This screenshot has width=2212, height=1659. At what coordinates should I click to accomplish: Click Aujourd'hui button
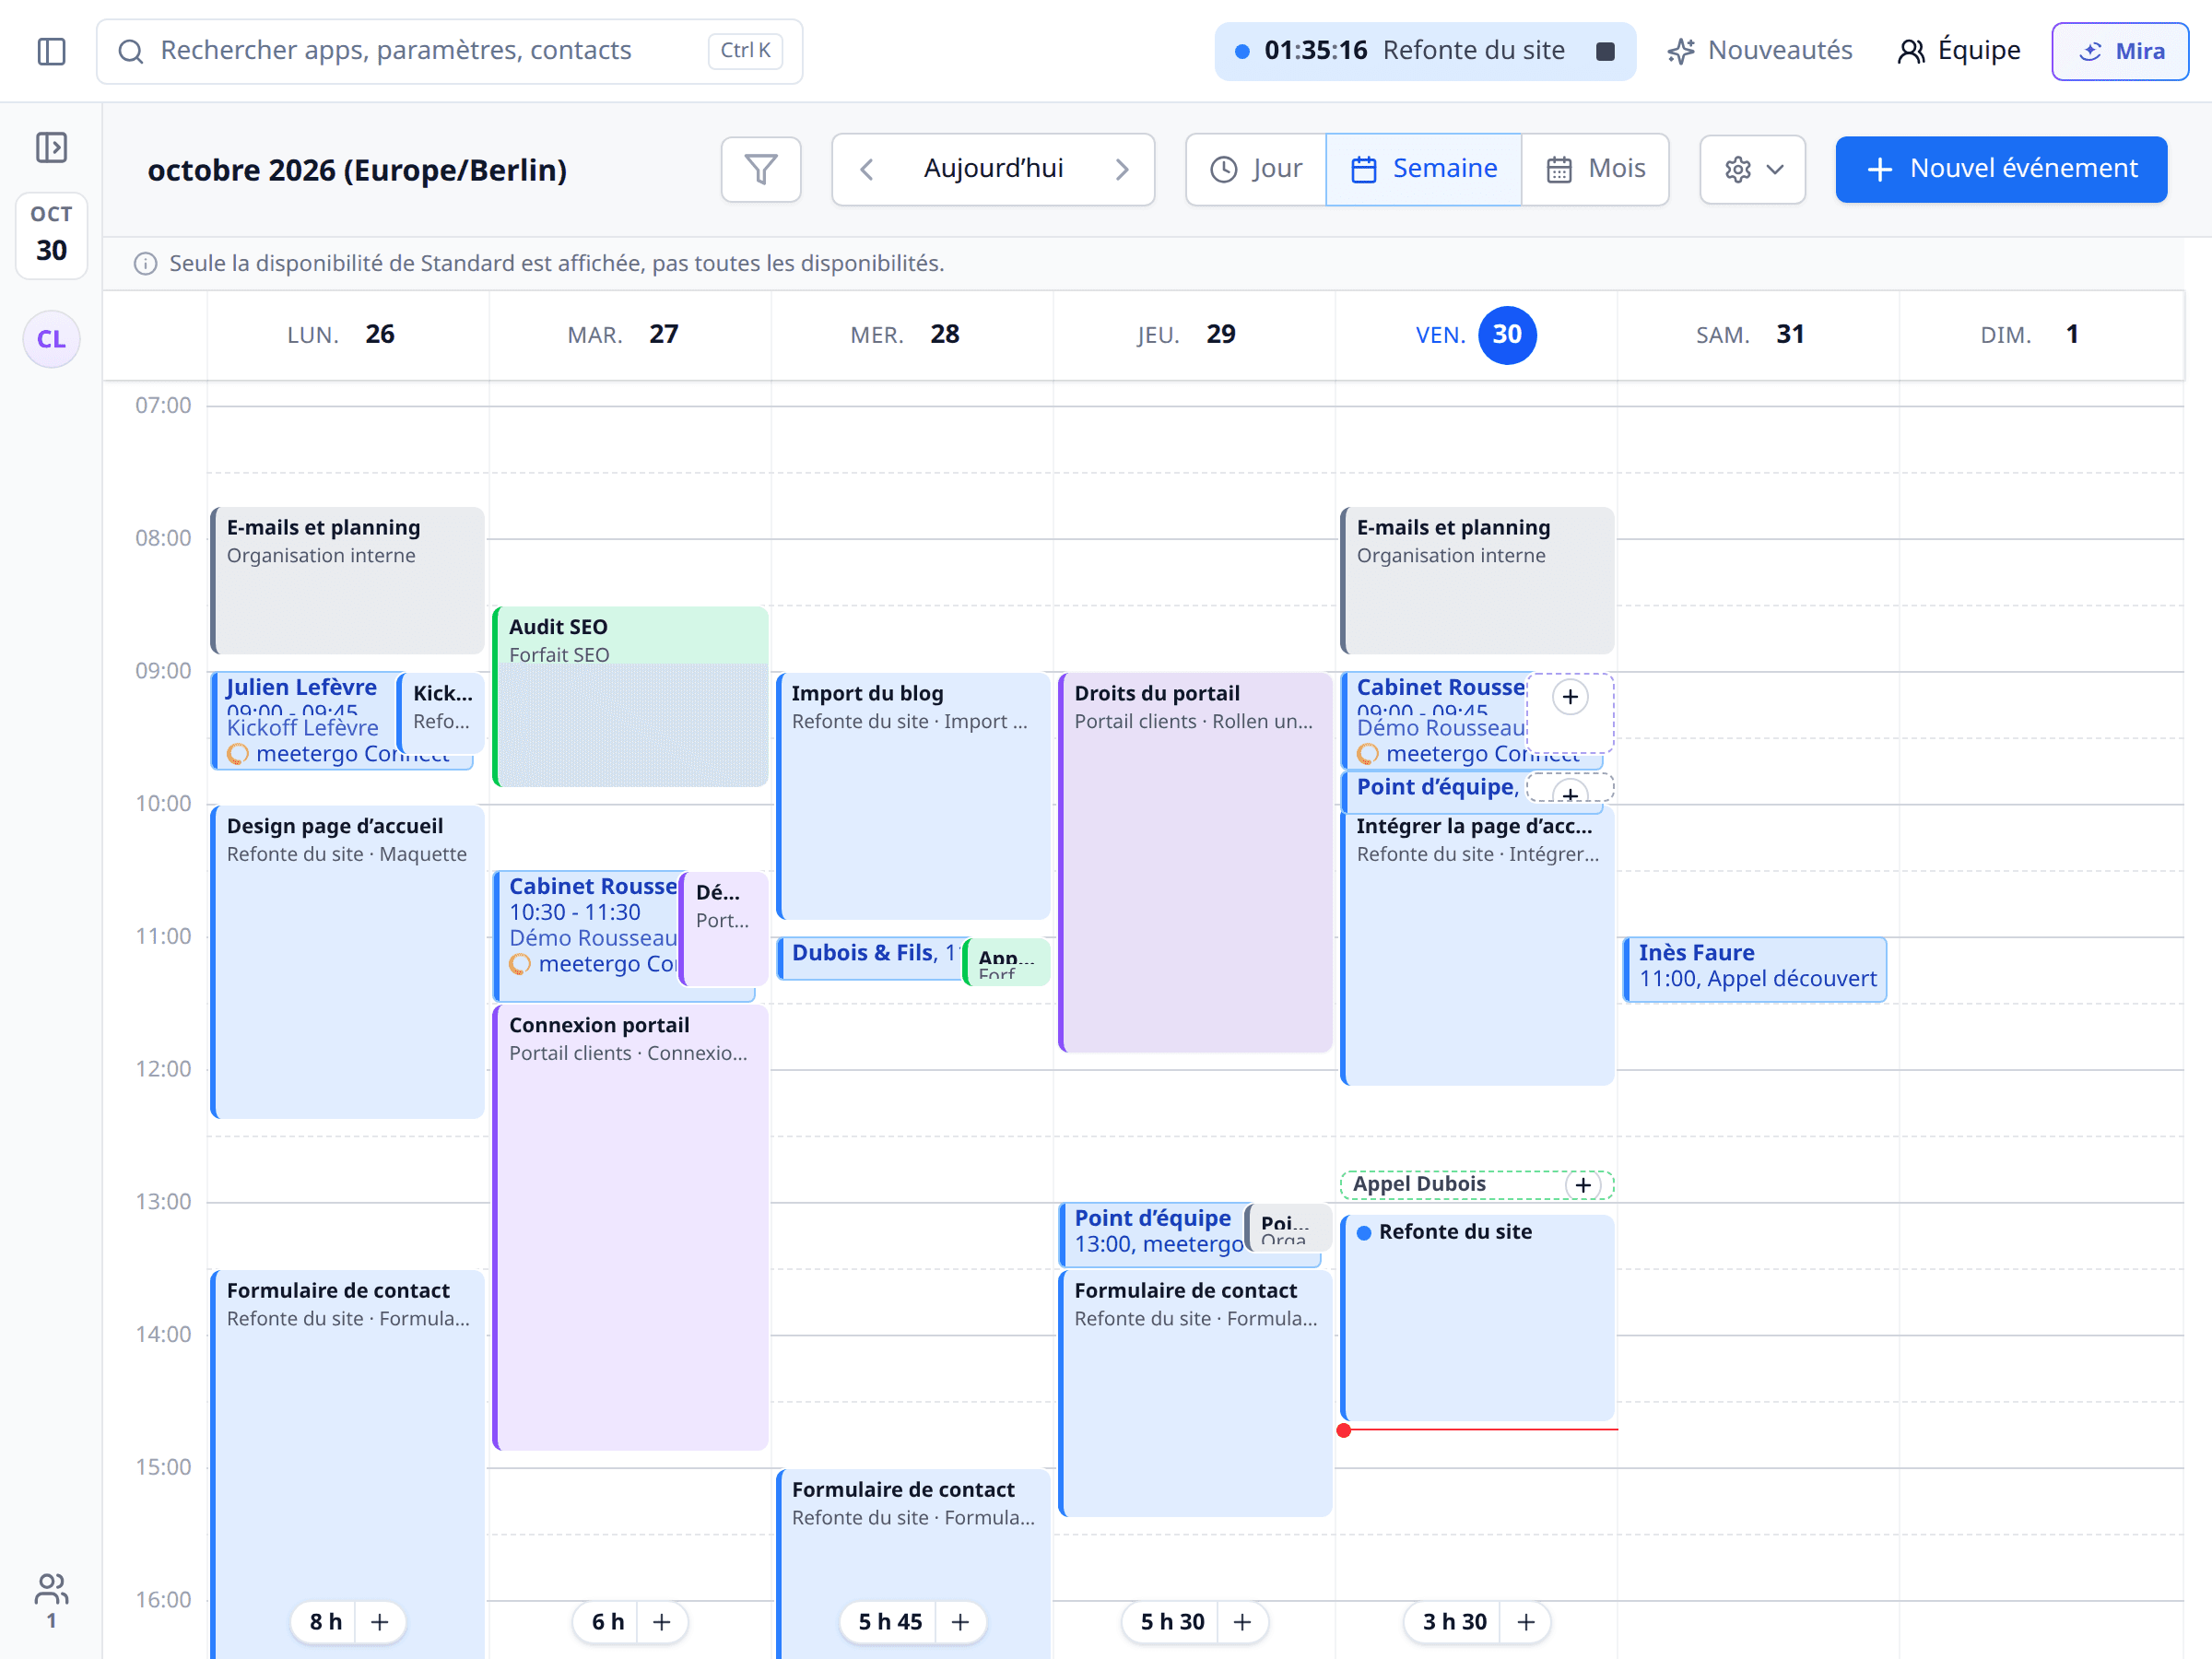coord(993,169)
